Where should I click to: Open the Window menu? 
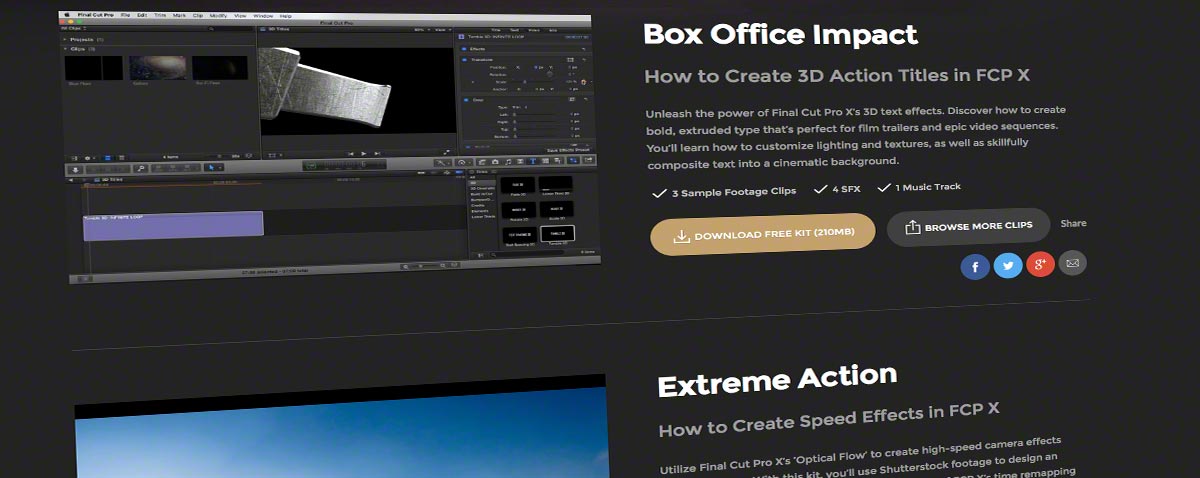[263, 15]
